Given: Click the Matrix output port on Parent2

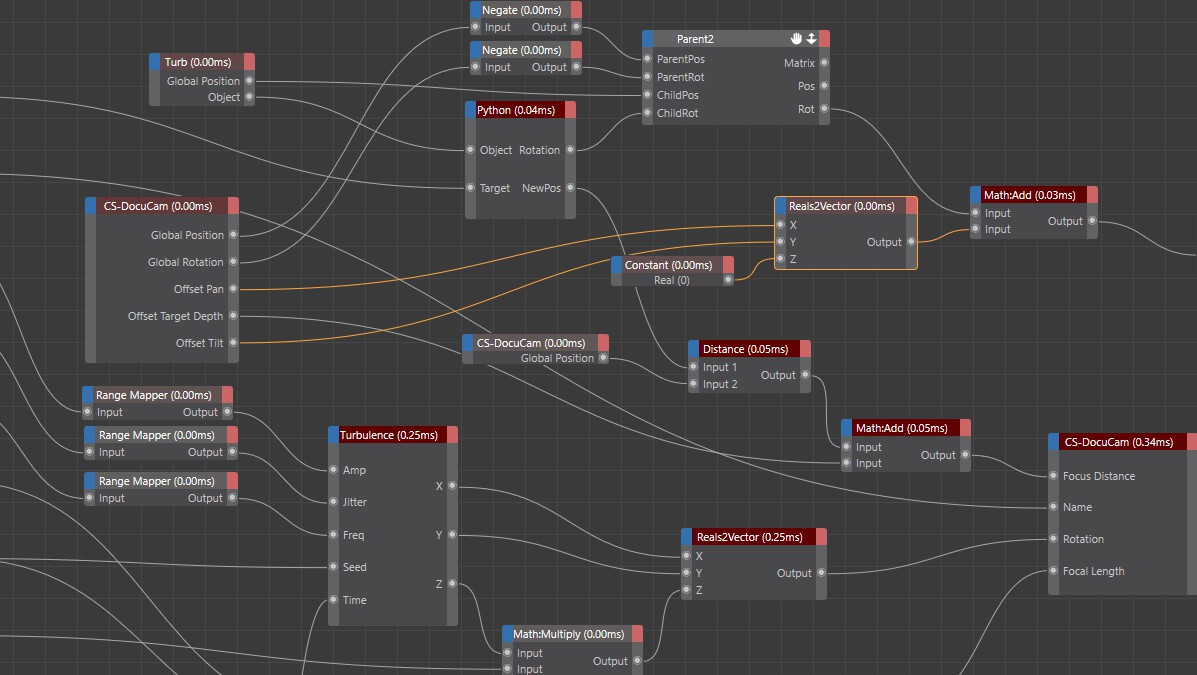Looking at the screenshot, I should click(x=824, y=63).
